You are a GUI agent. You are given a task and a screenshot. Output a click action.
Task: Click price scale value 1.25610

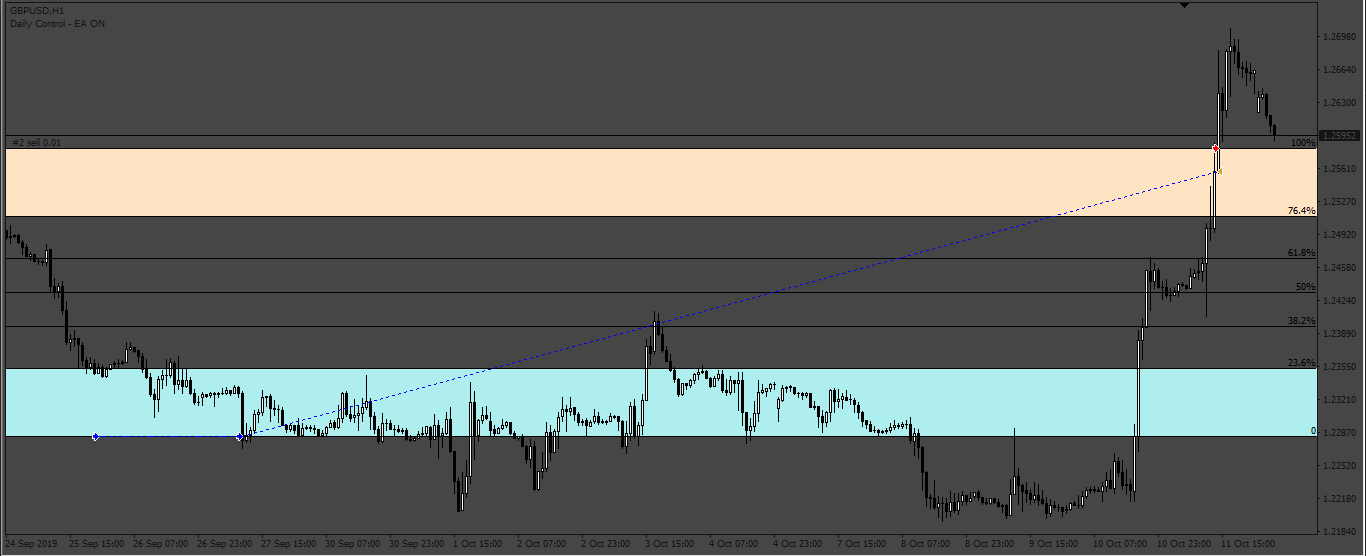pyautogui.click(x=1340, y=169)
